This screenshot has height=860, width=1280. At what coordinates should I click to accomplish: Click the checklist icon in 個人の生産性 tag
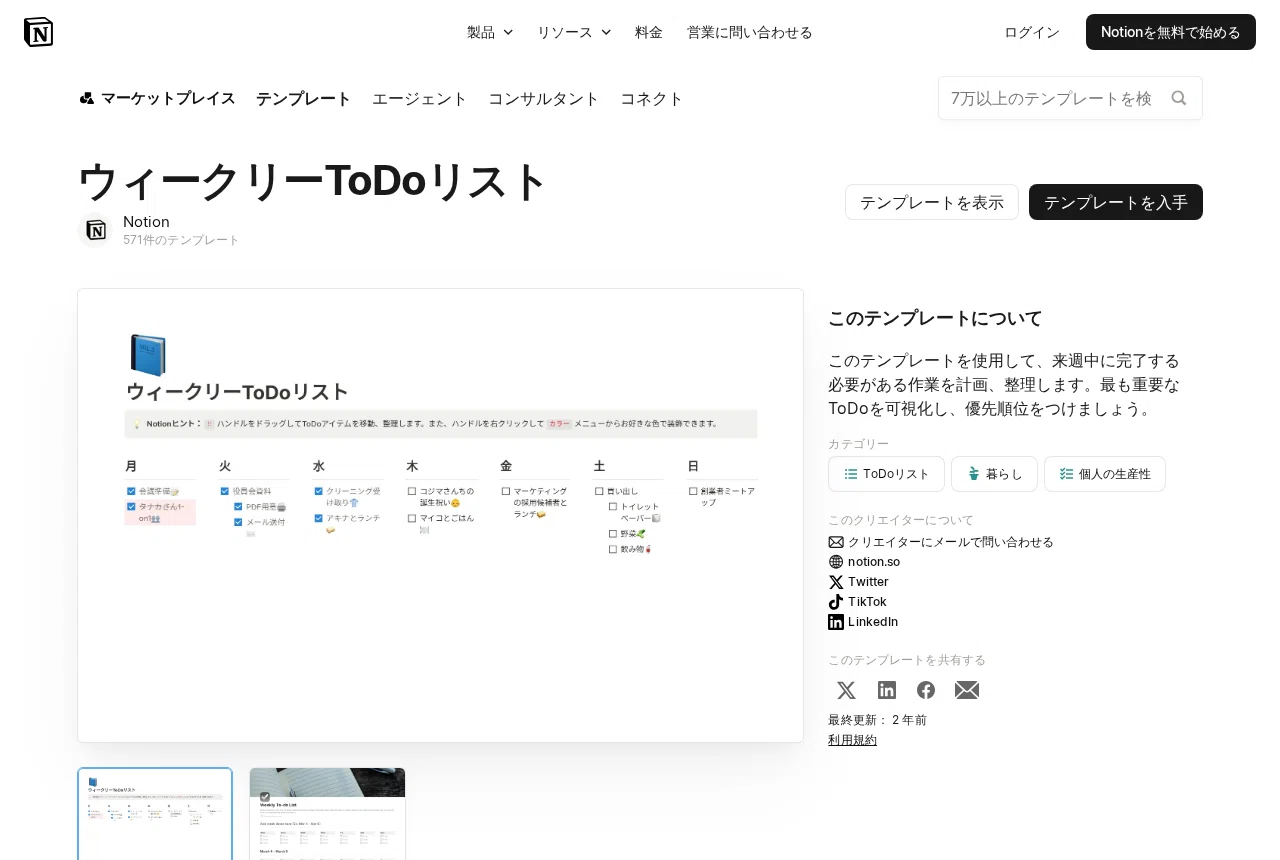[x=1067, y=474]
